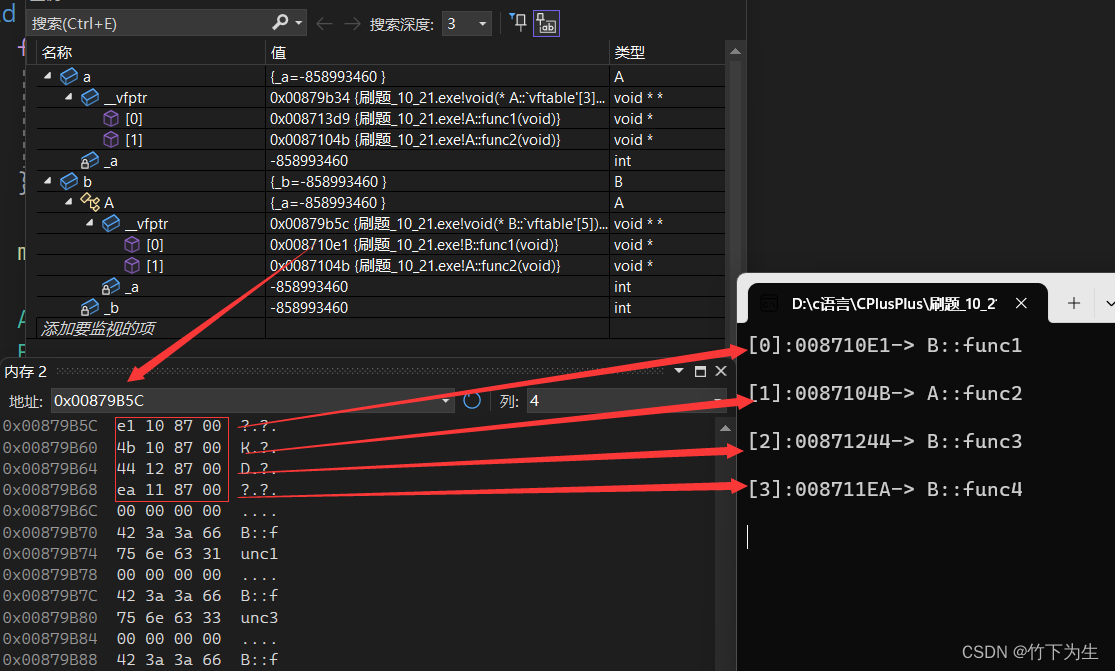Screen dimensions: 1115x671
Task: Click the [0] B::func1 entry icon
Action: (x=132, y=245)
